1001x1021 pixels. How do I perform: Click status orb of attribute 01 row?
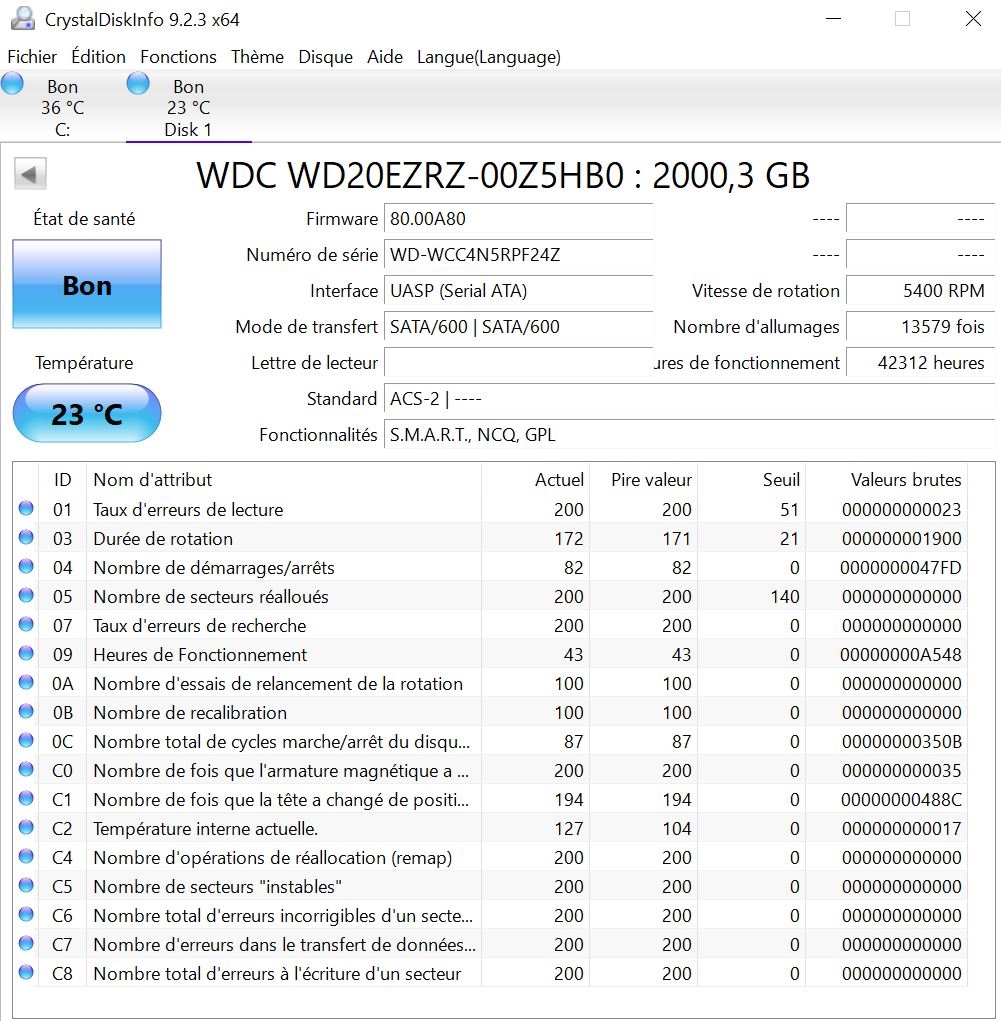tap(26, 508)
